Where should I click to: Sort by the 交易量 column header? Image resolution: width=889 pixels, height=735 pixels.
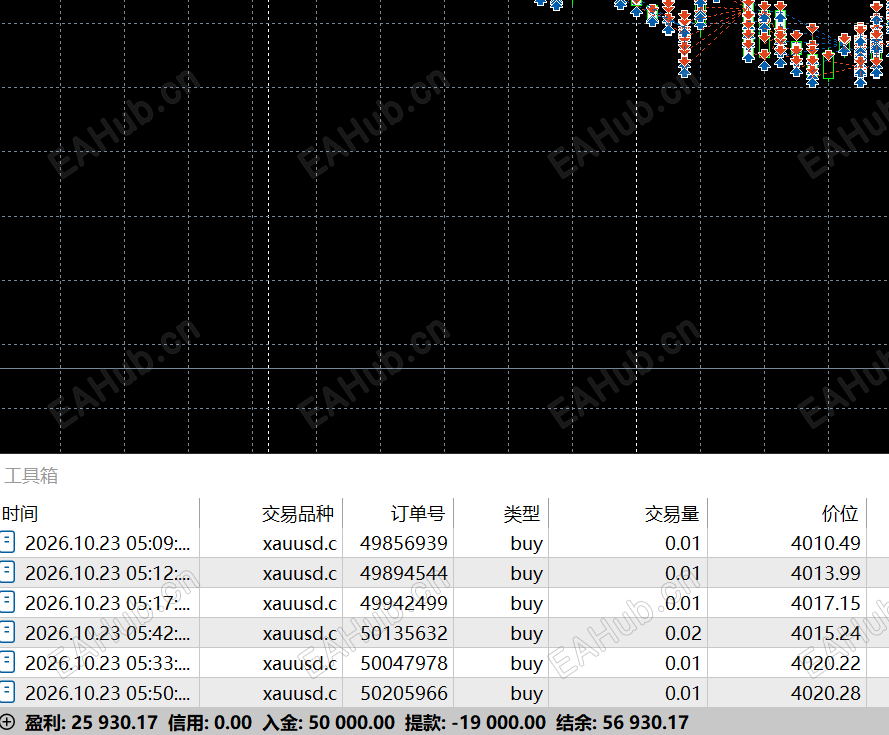tap(672, 514)
